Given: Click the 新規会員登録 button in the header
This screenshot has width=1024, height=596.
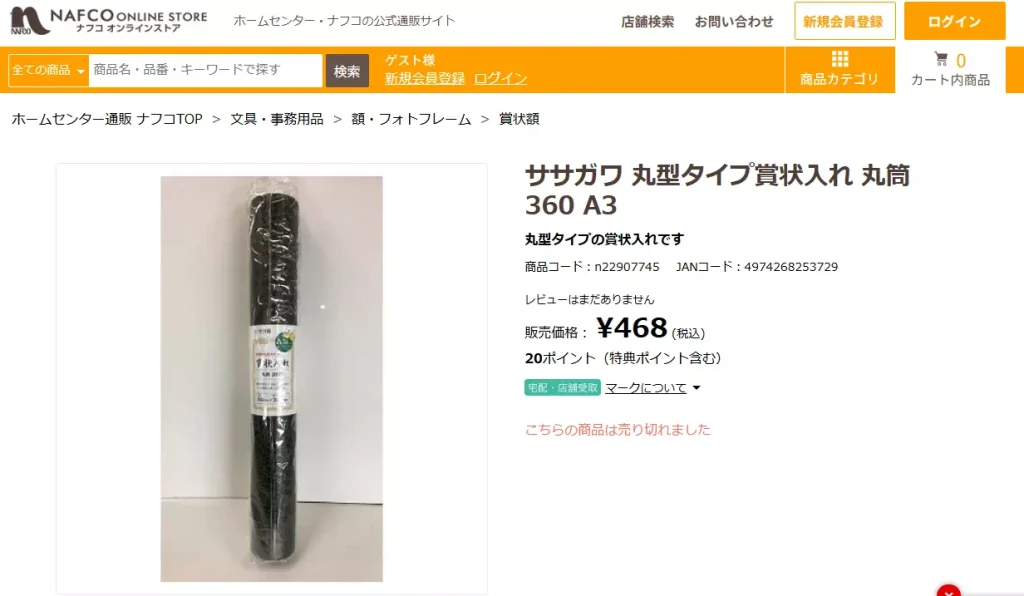Looking at the screenshot, I should coord(844,21).
